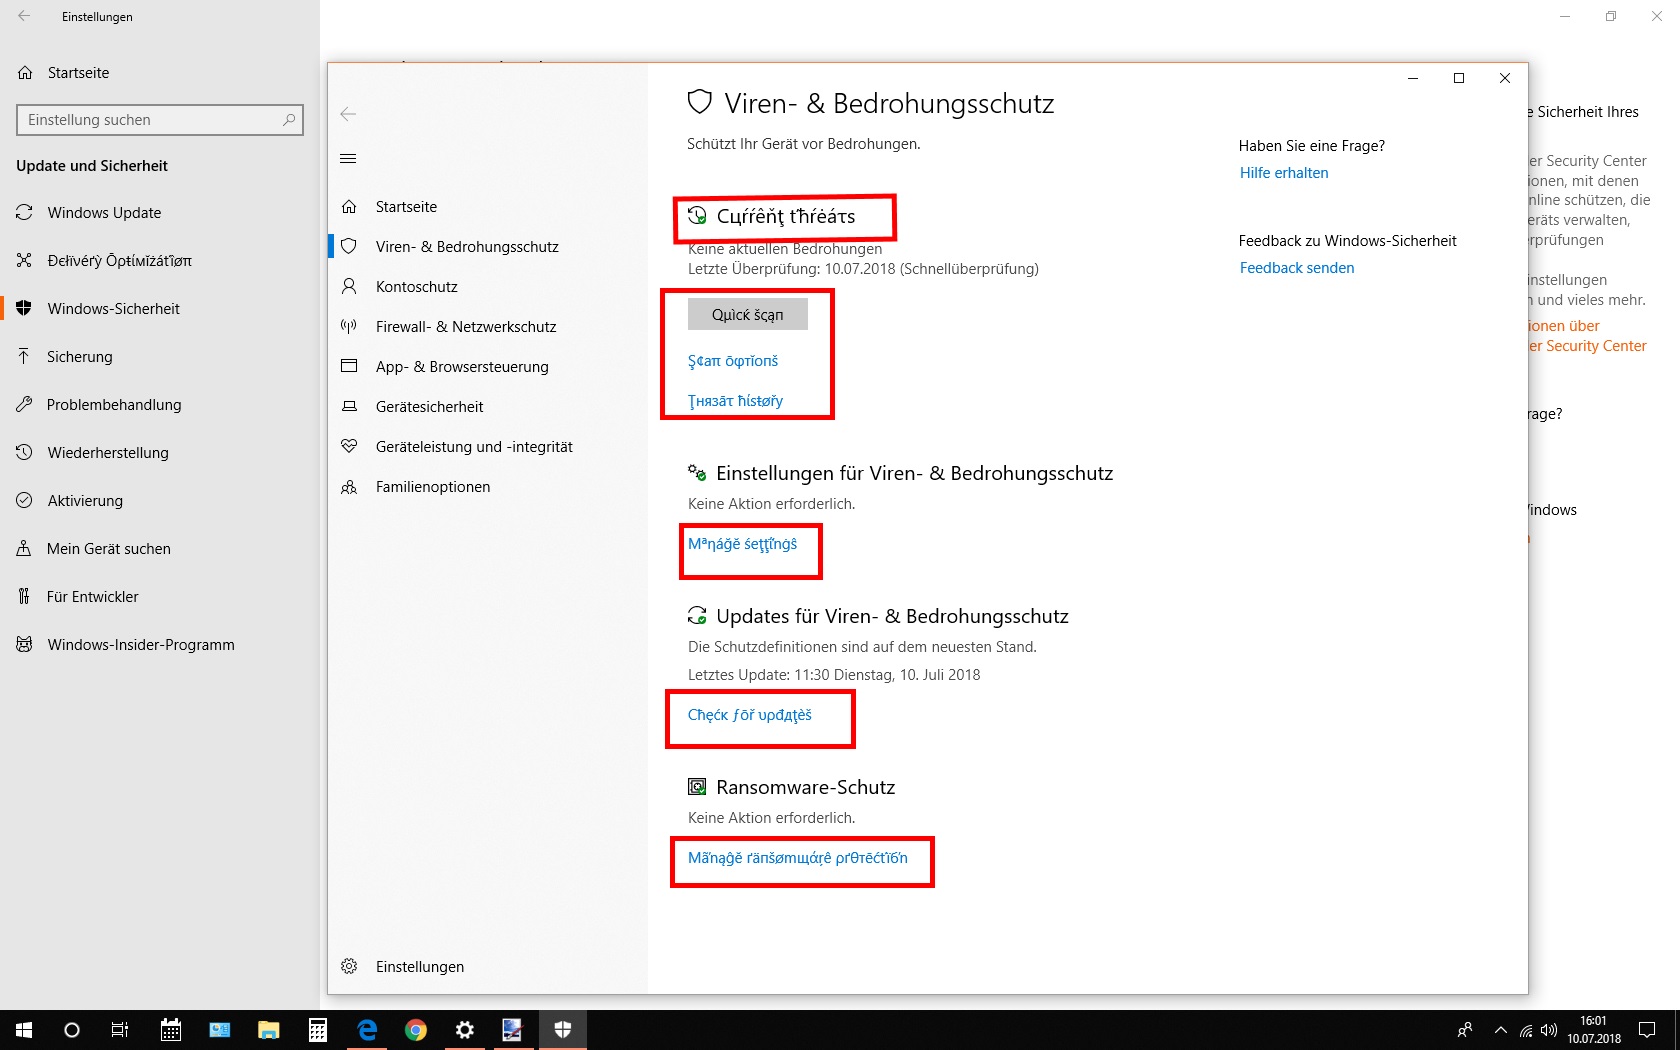Click the antenna icon beside Firewall- & Netzwerkschutz
This screenshot has height=1050, width=1680.
pyautogui.click(x=349, y=326)
